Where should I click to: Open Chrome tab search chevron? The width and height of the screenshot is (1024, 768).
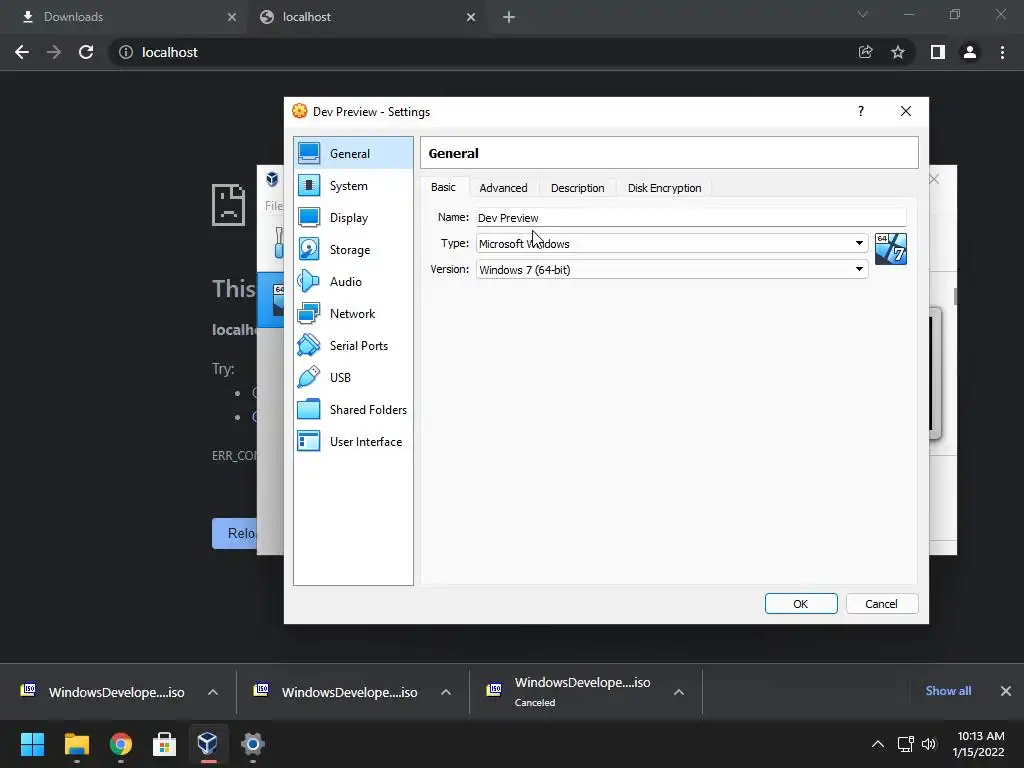(x=863, y=14)
